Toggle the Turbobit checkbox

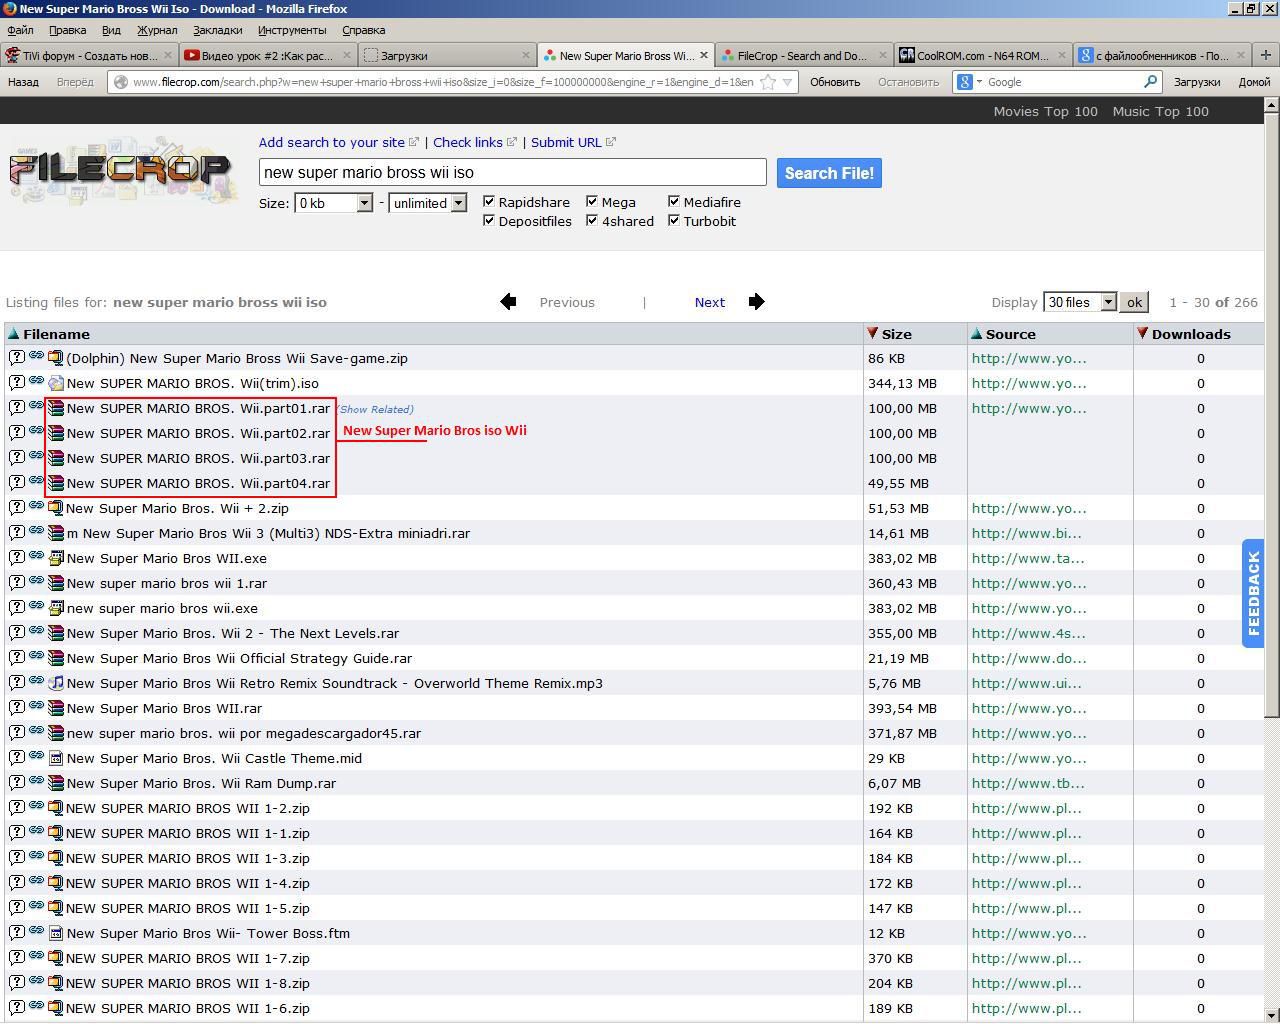(x=674, y=220)
